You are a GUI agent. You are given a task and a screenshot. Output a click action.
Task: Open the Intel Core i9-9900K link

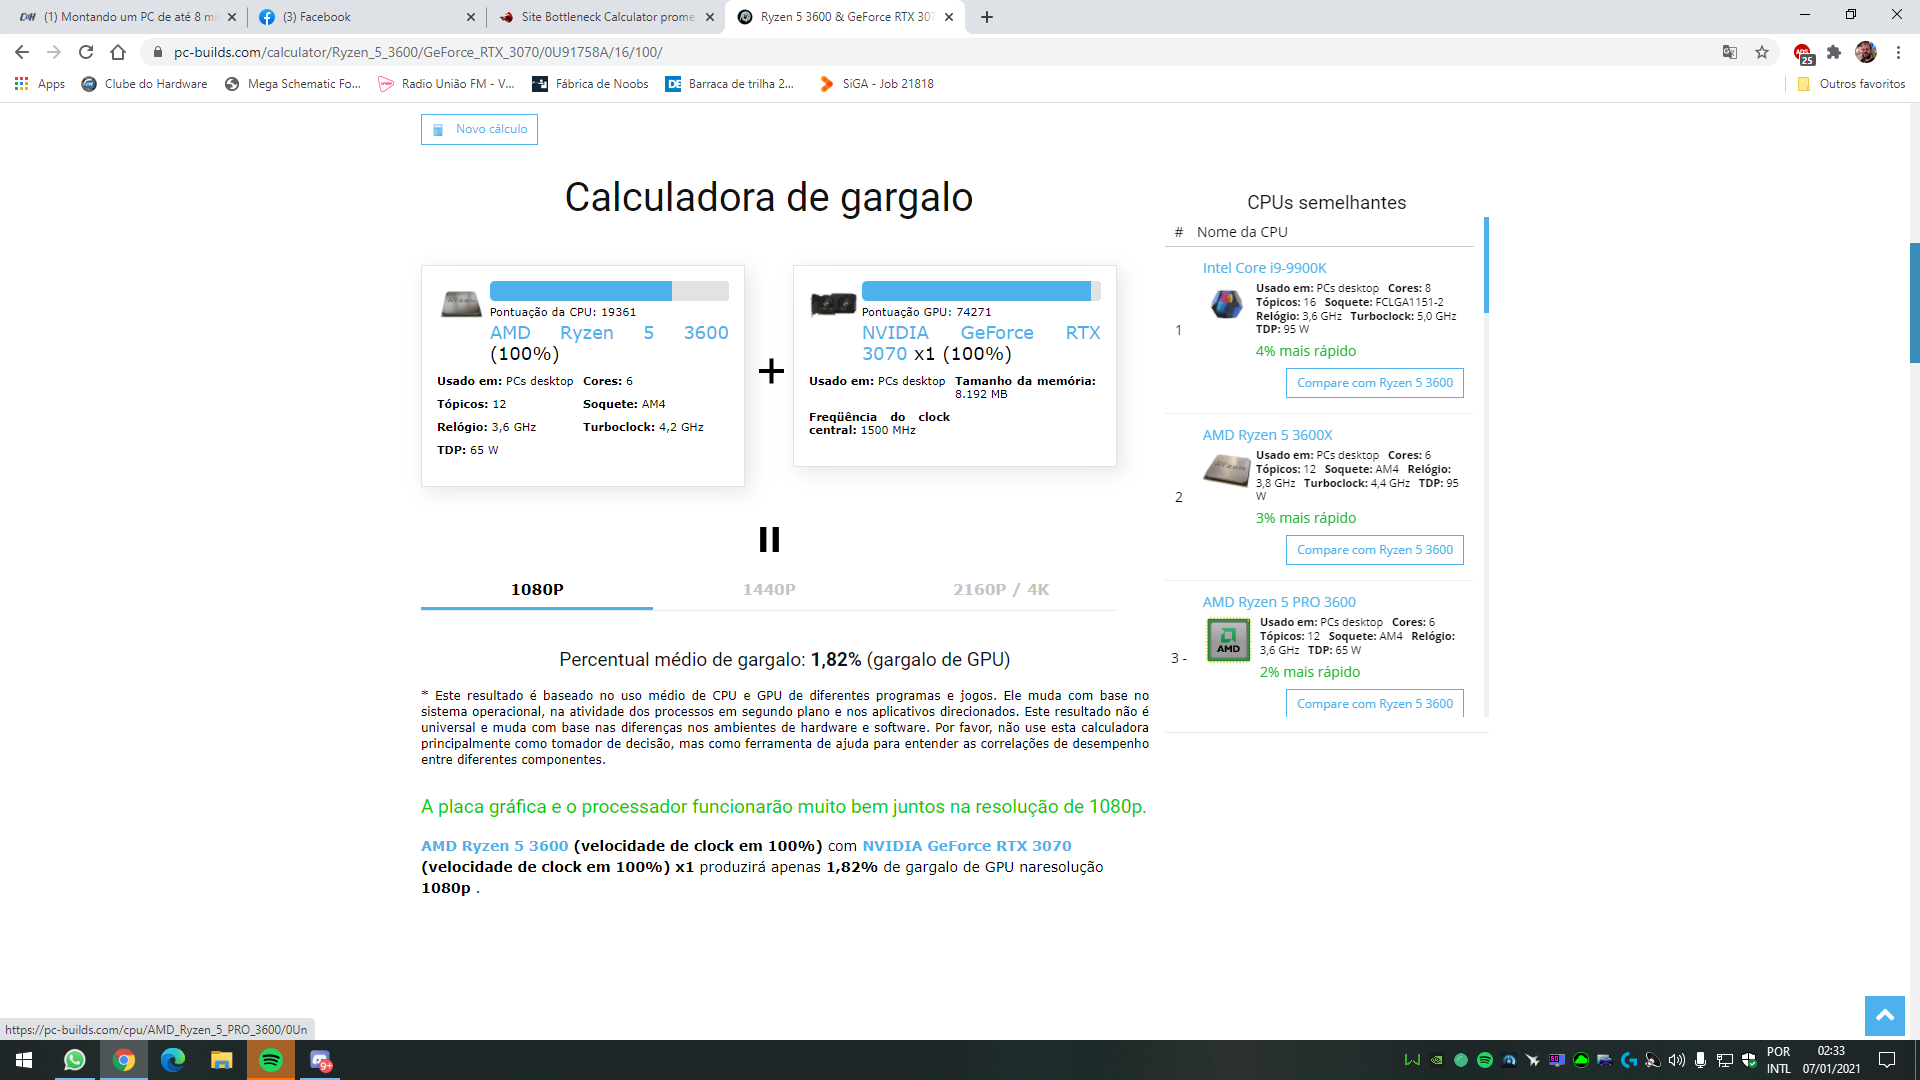[1264, 268]
